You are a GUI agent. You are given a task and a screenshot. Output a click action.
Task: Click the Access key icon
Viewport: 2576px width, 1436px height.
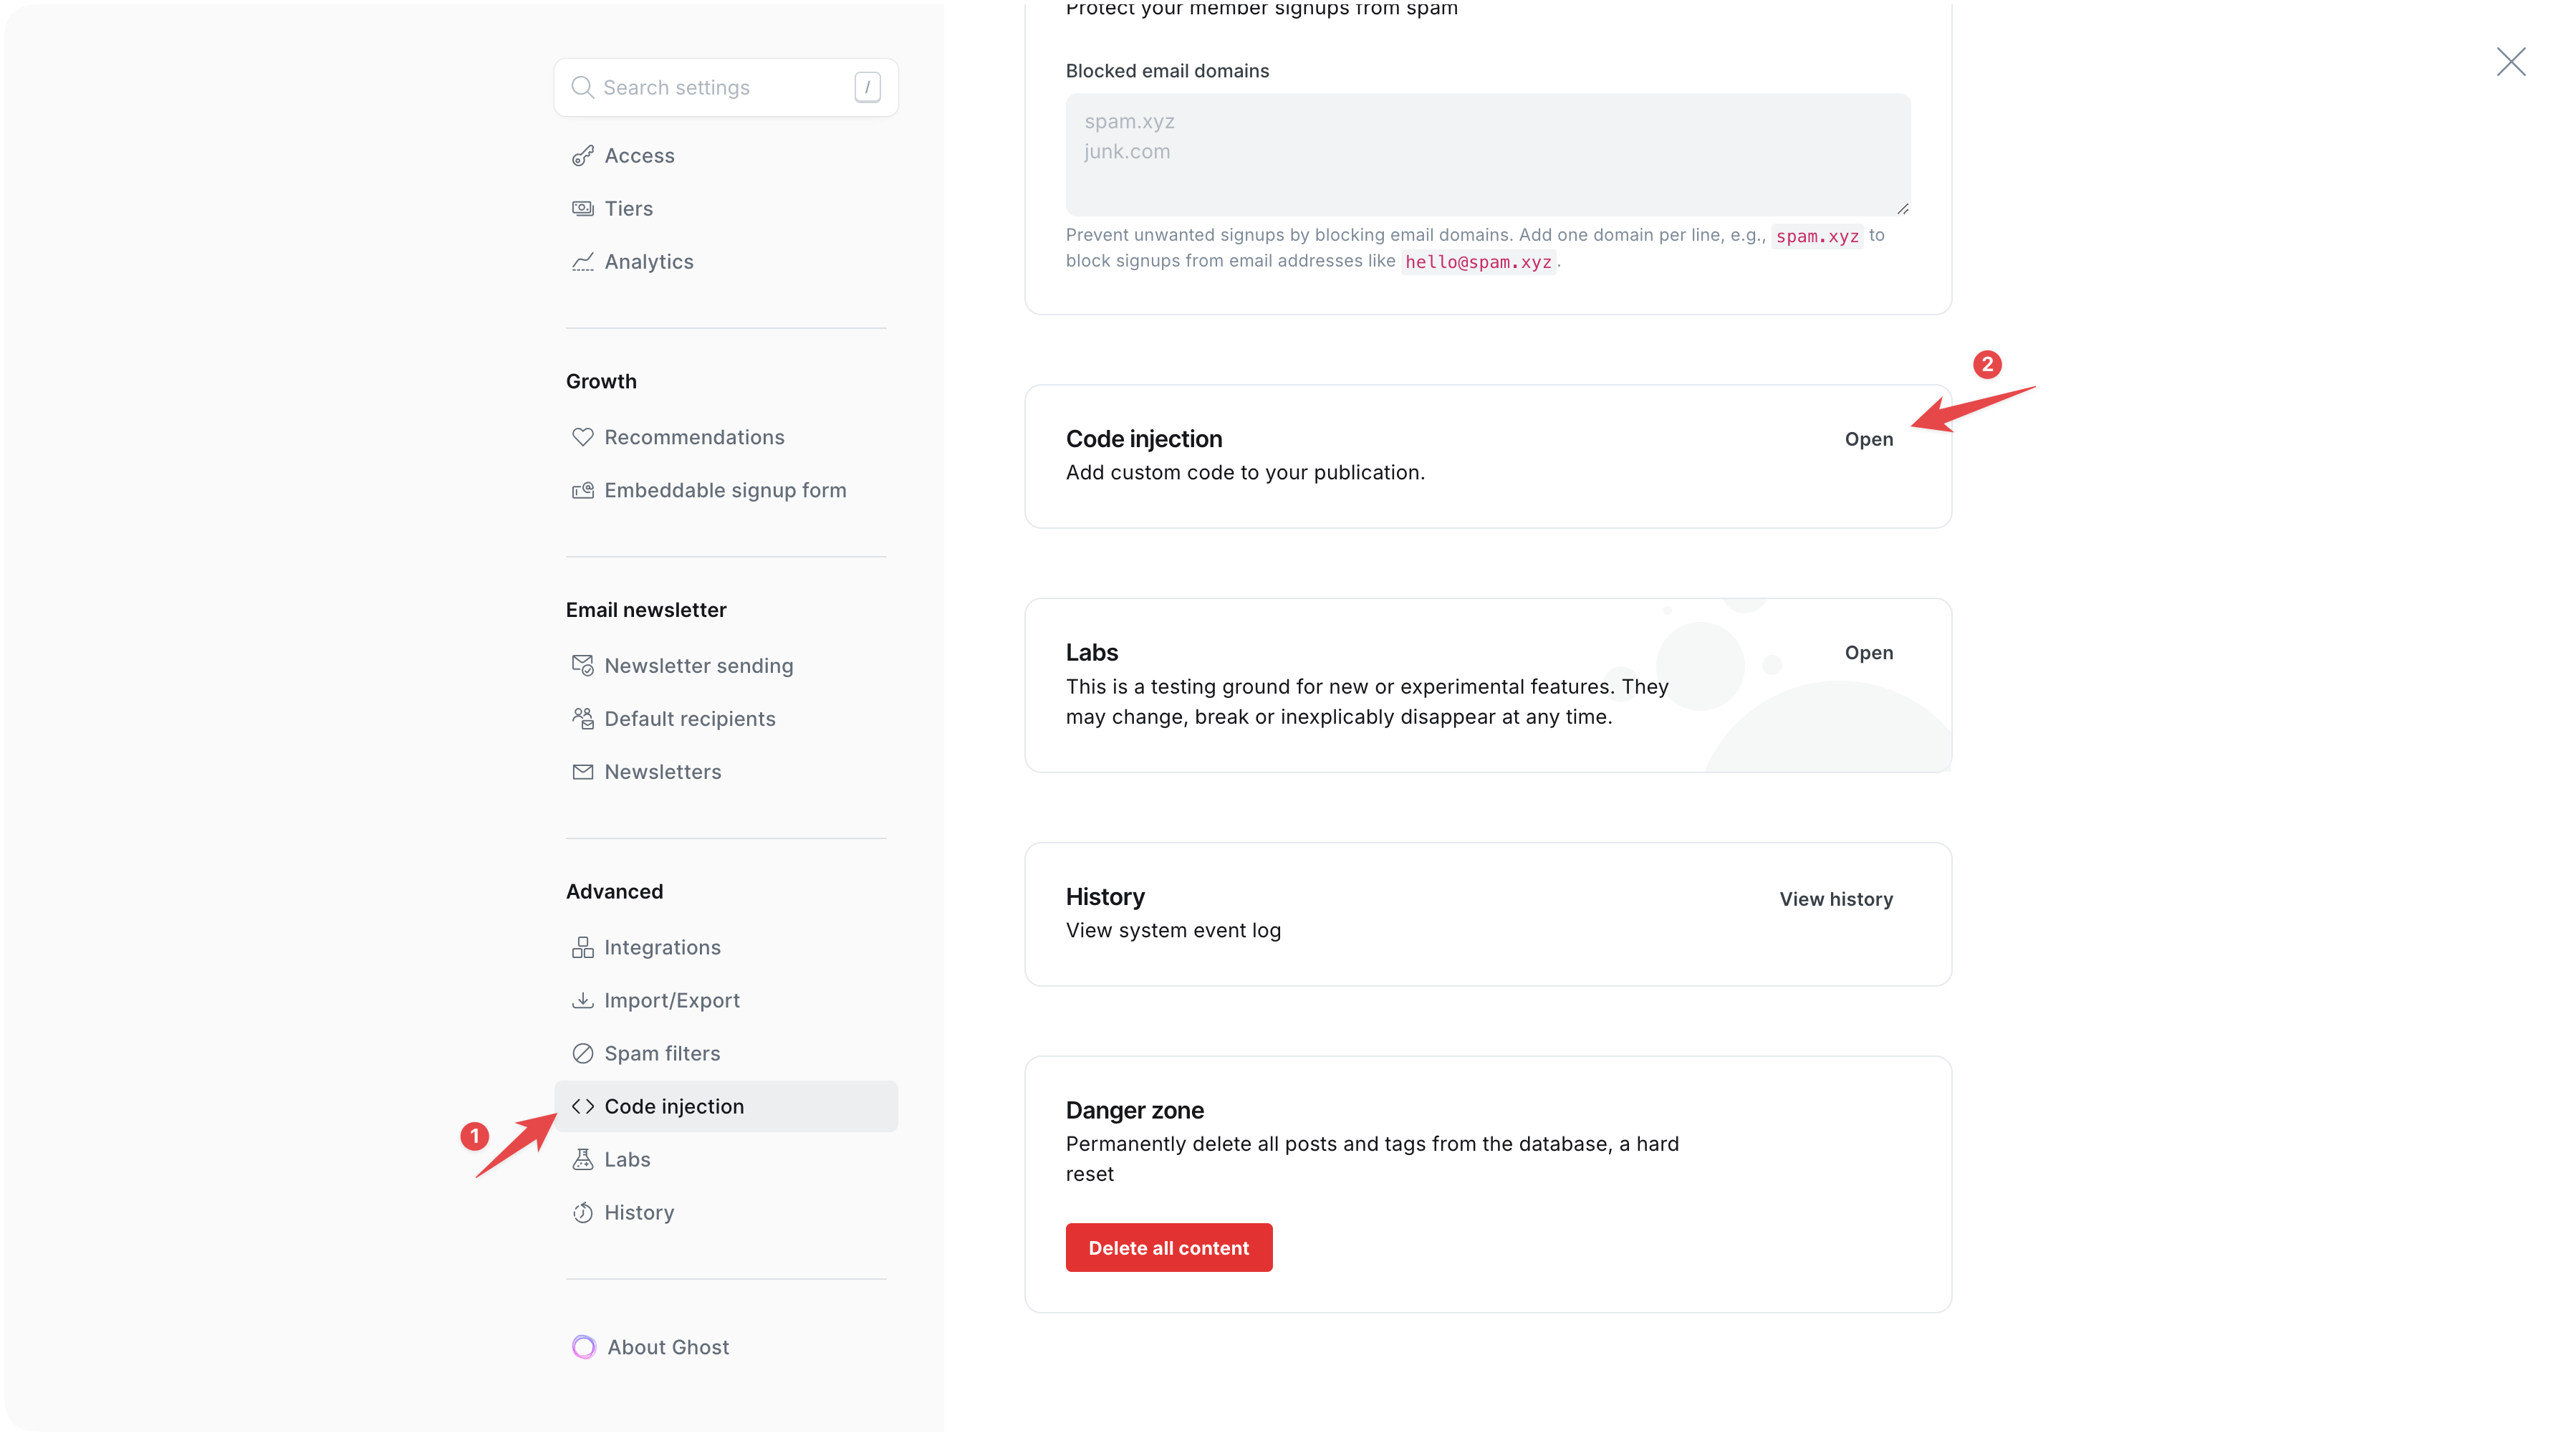click(x=582, y=156)
